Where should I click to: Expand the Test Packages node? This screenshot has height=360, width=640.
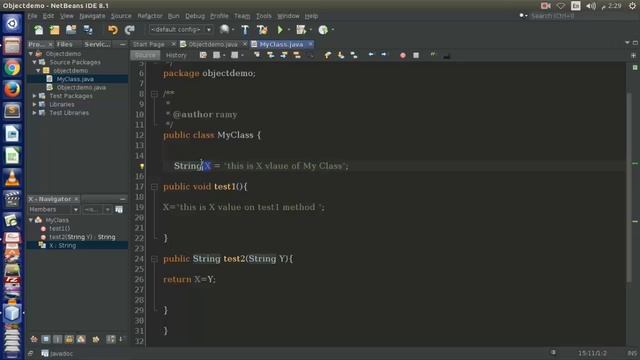pos(34,96)
